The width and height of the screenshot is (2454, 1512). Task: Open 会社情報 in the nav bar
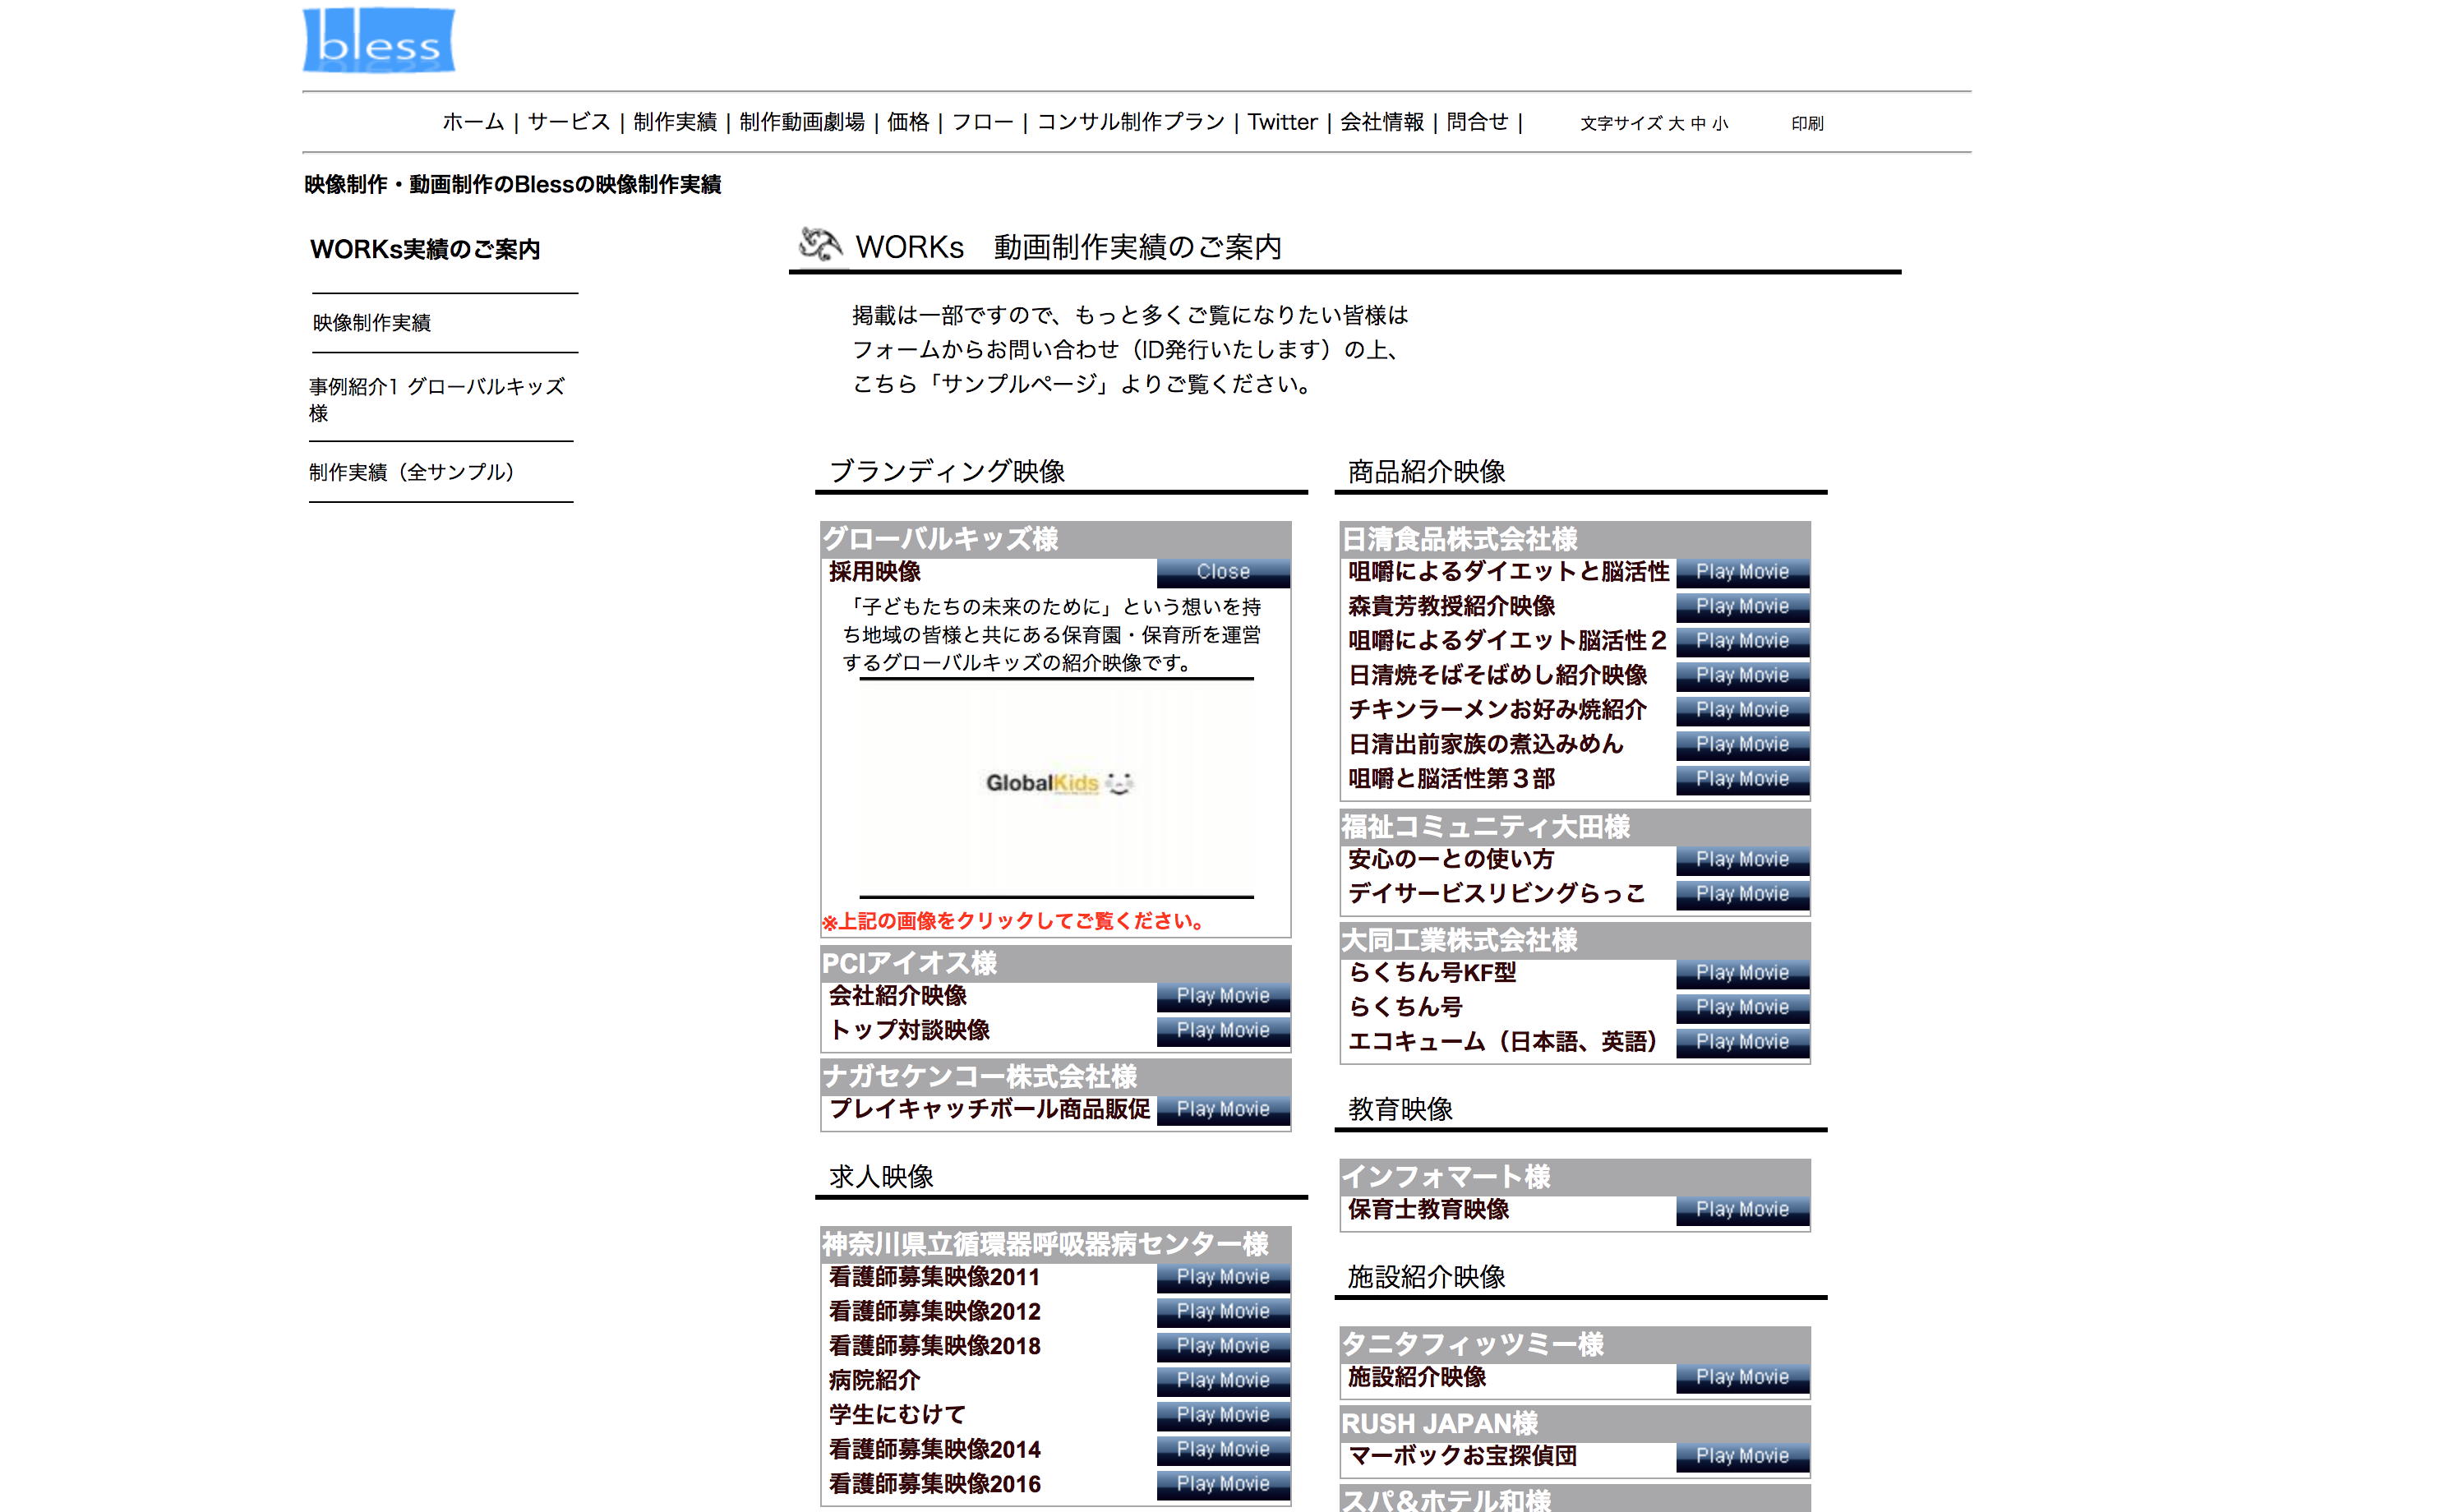click(1382, 122)
